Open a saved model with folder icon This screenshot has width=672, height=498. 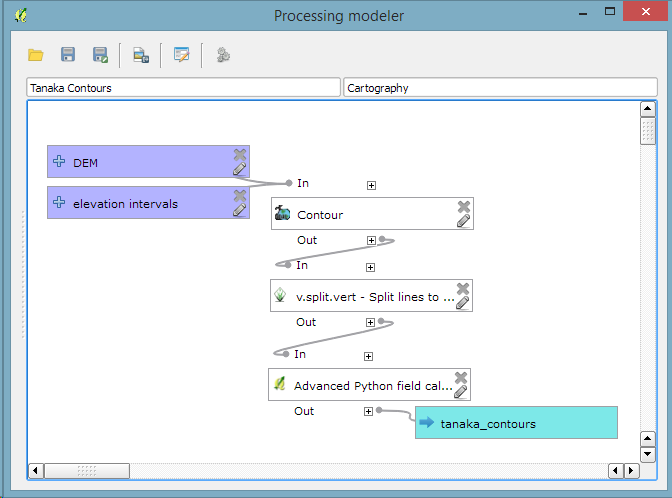[36, 55]
